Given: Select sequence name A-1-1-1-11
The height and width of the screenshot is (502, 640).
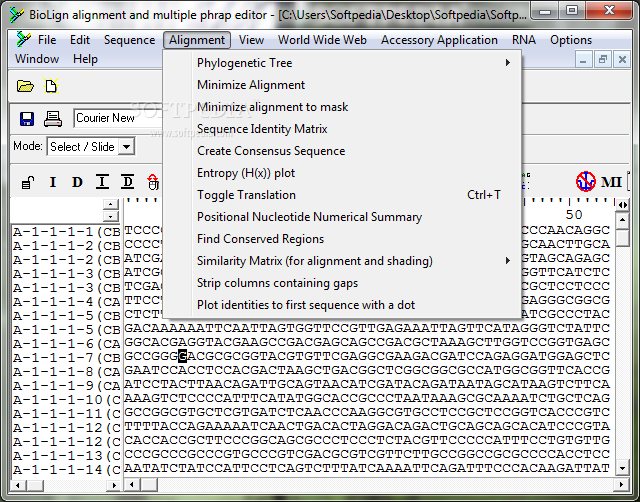Looking at the screenshot, I should pyautogui.click(x=67, y=413).
